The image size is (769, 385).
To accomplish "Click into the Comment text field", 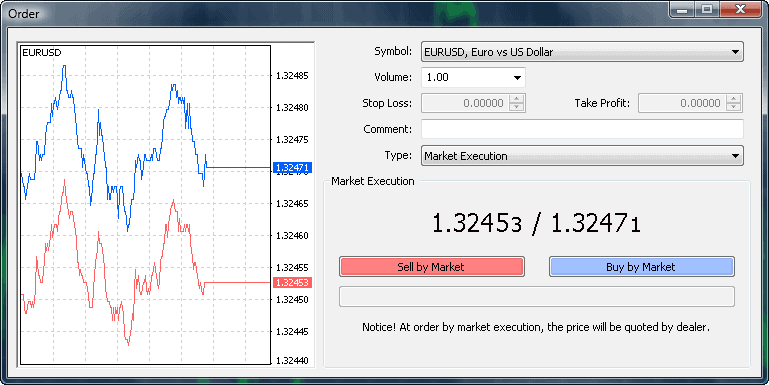I will 582,129.
